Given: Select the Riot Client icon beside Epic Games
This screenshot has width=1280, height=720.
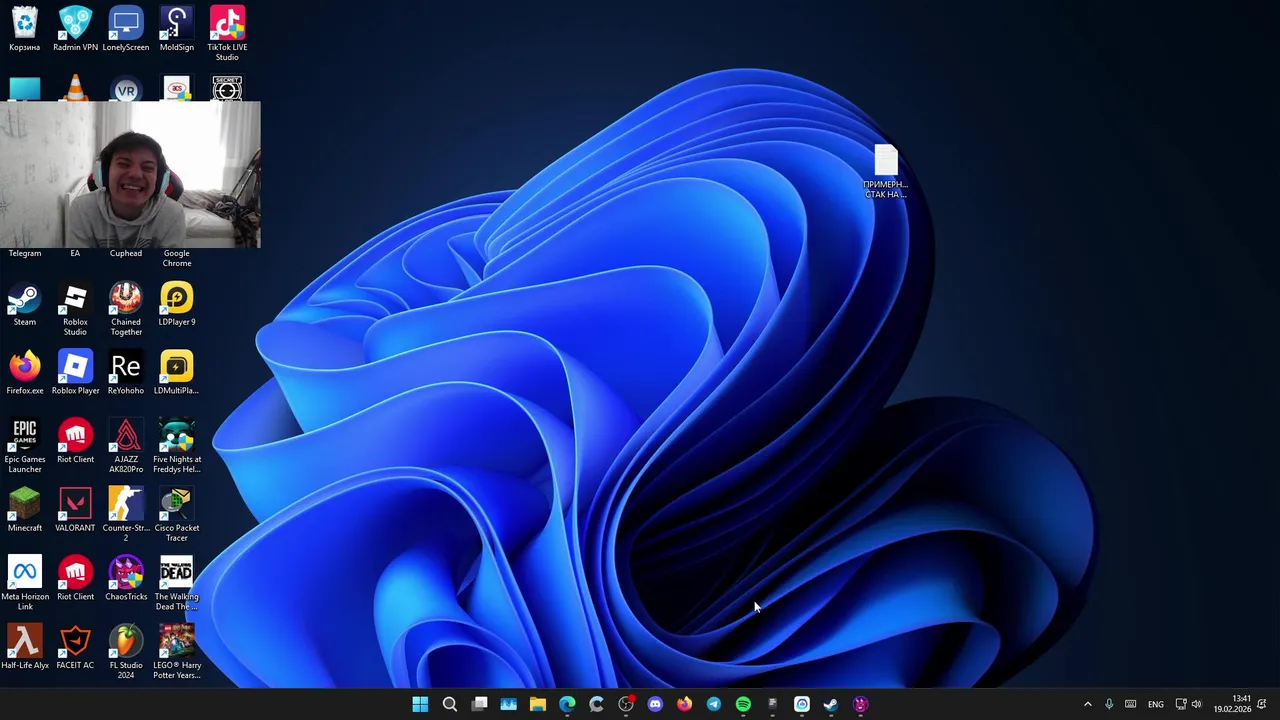Looking at the screenshot, I should pyautogui.click(x=75, y=442).
